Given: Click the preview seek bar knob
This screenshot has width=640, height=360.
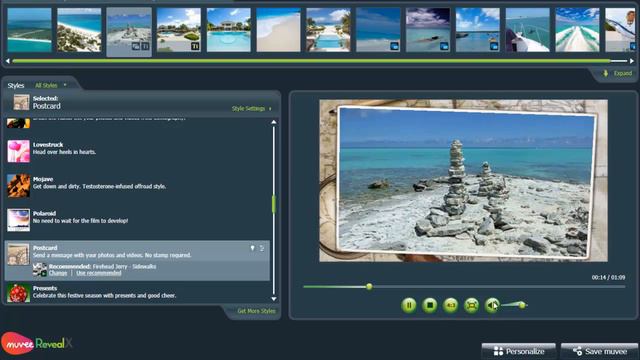Looking at the screenshot, I should tap(369, 287).
